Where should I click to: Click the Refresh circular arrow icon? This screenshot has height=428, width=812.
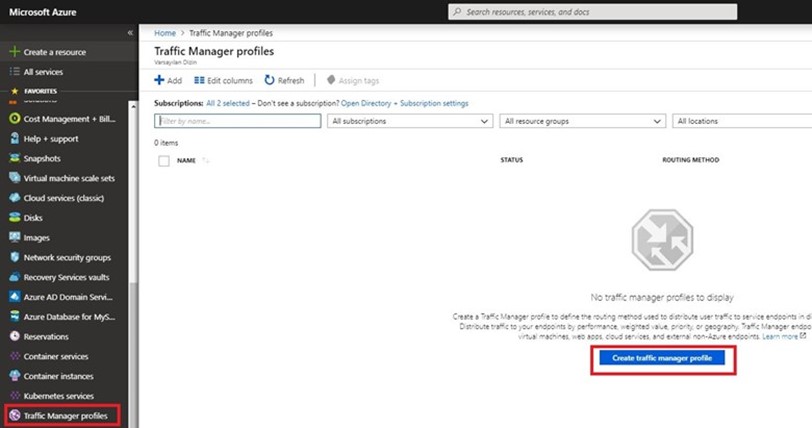click(x=269, y=80)
